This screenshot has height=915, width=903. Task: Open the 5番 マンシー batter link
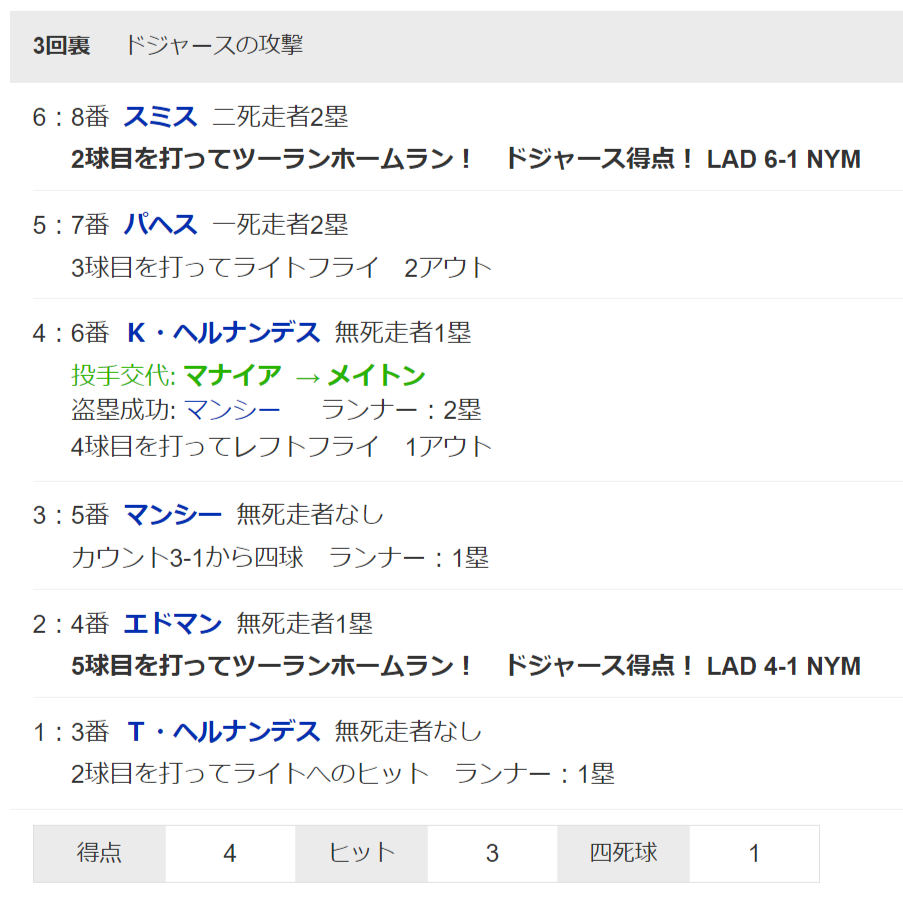coord(173,515)
